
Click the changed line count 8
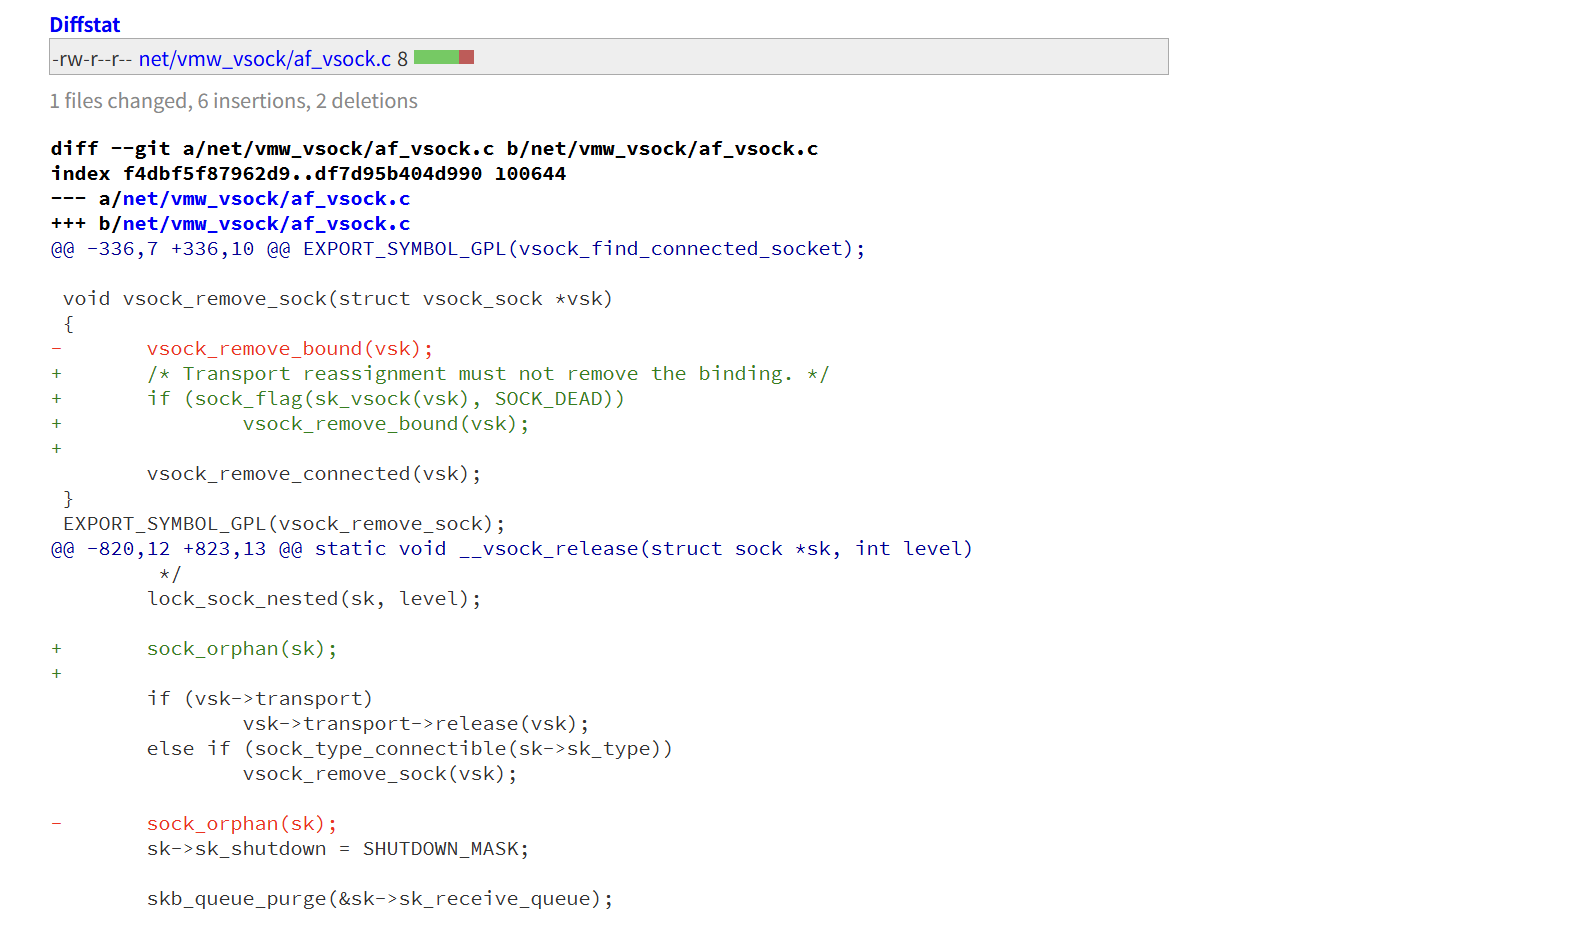(x=402, y=59)
